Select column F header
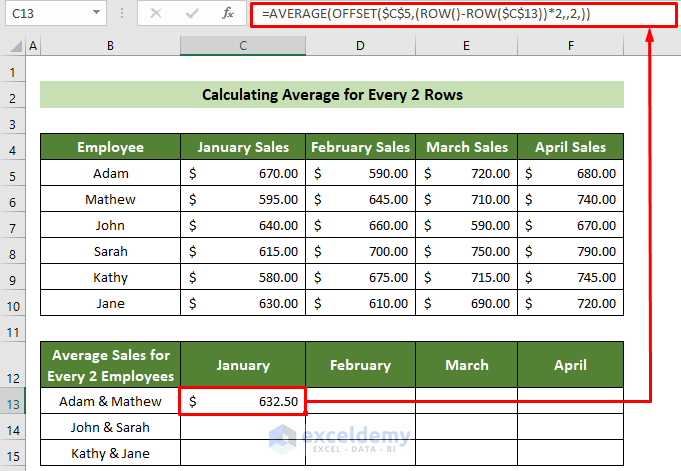The image size is (681, 471). tap(570, 46)
